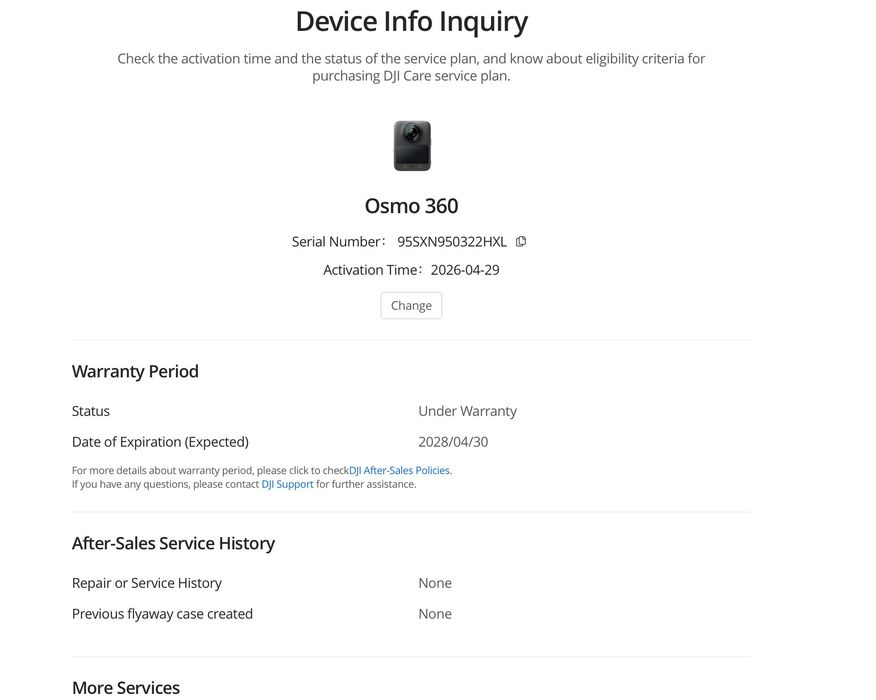Image resolution: width=876 pixels, height=700 pixels.
Task: Click the Under Warranty status value
Action: tap(468, 411)
